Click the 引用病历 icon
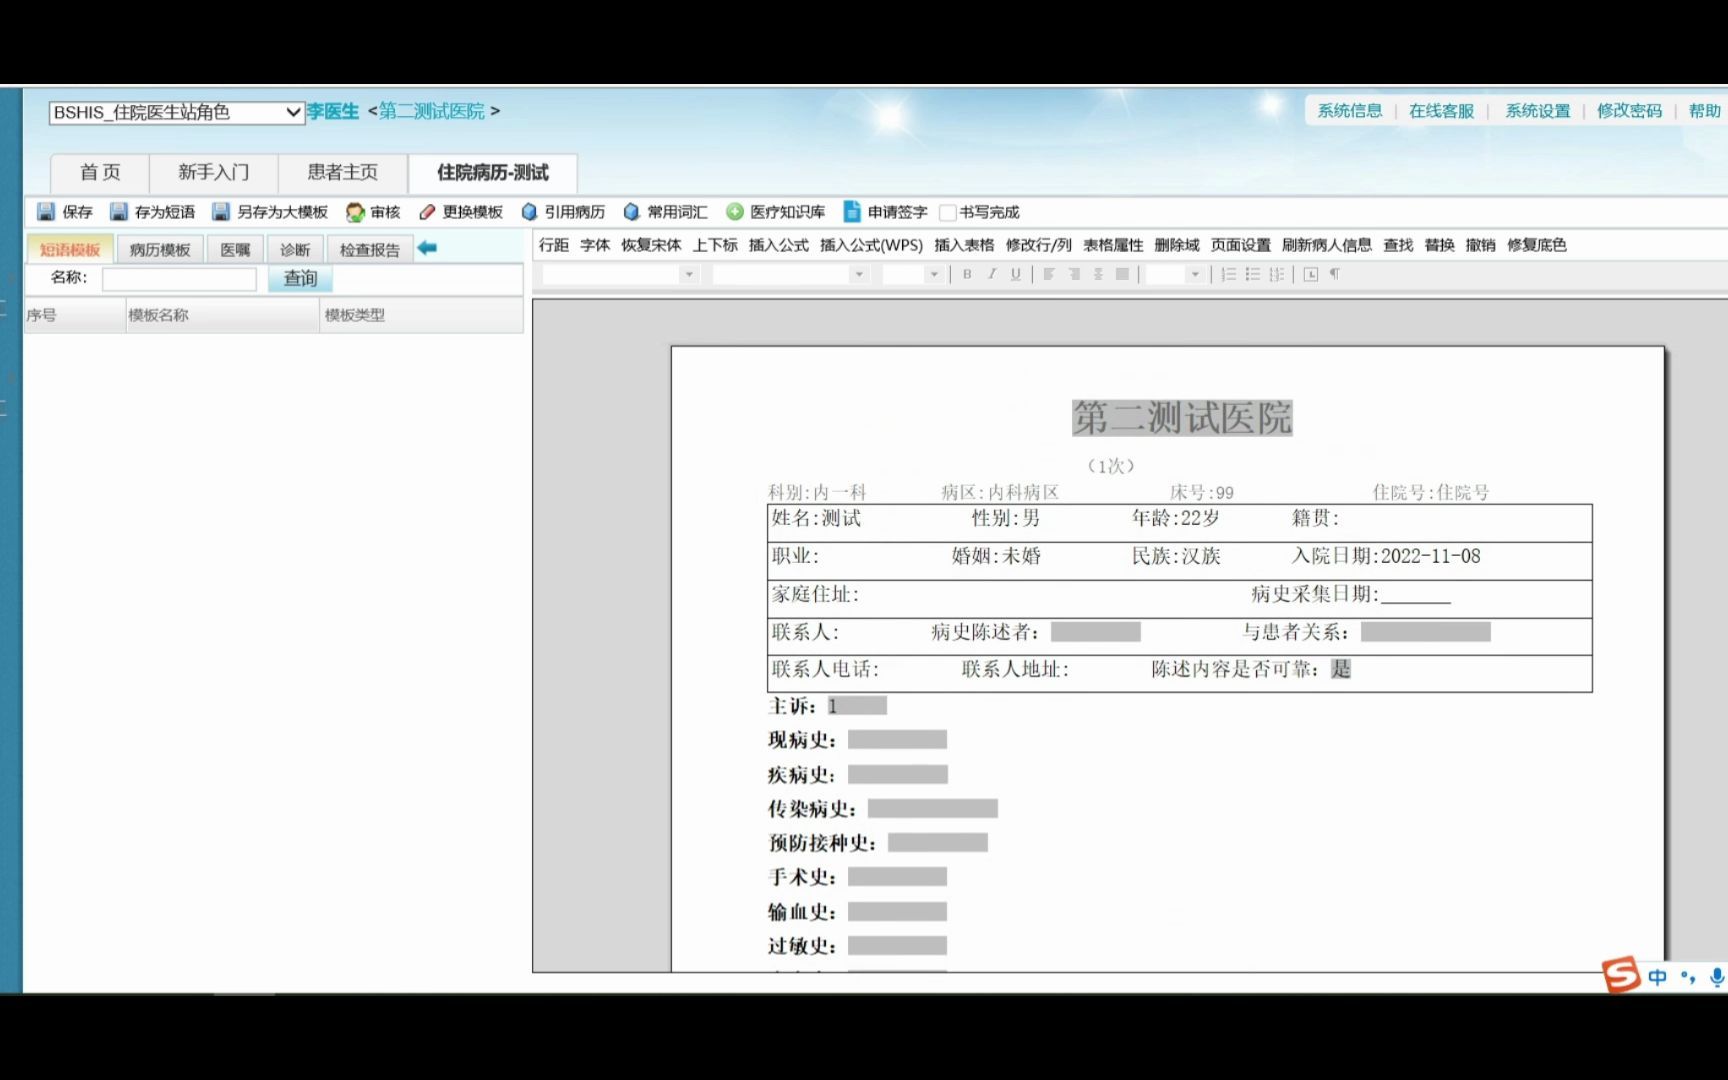The image size is (1728, 1080). [529, 212]
